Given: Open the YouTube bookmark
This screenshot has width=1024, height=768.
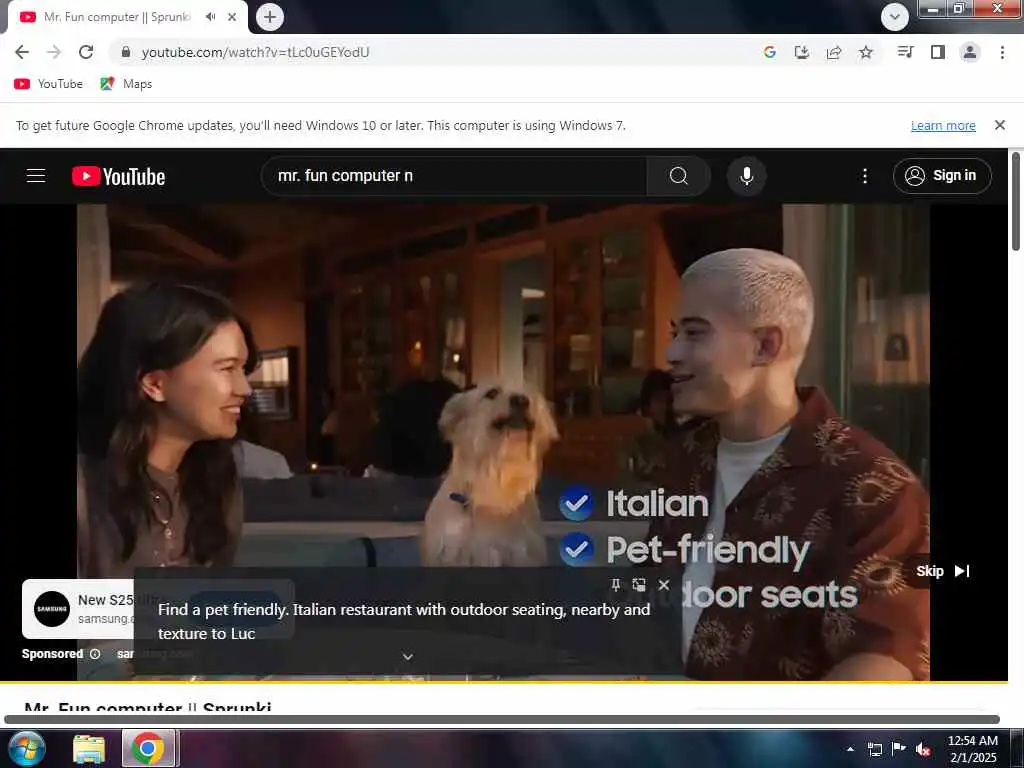Looking at the screenshot, I should pyautogui.click(x=49, y=84).
